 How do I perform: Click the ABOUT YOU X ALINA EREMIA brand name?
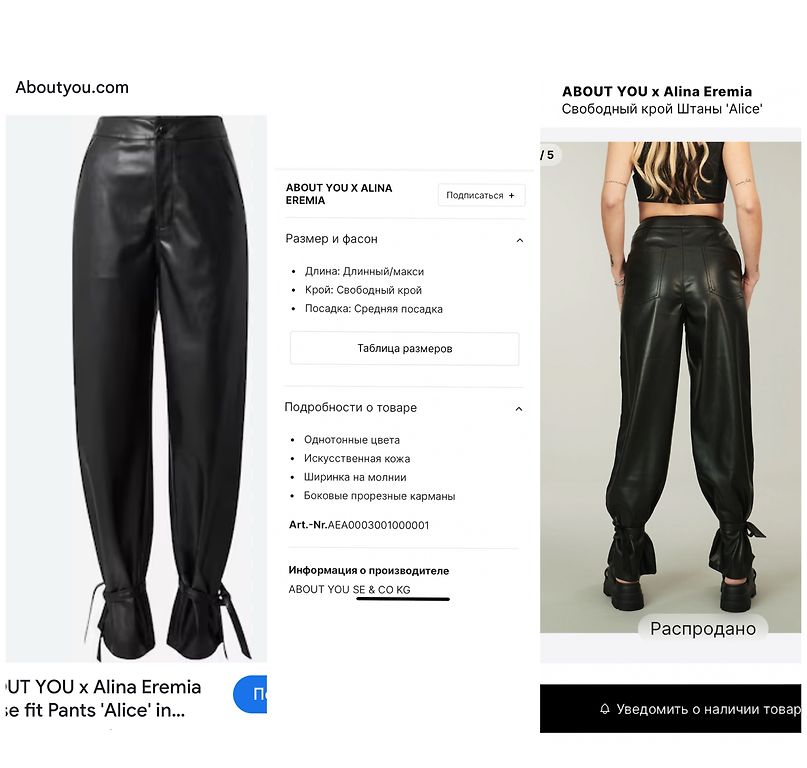tap(339, 194)
